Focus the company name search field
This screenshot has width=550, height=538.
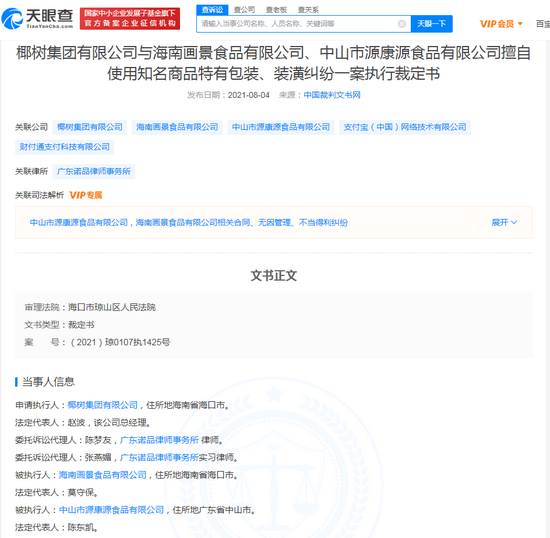pos(298,24)
